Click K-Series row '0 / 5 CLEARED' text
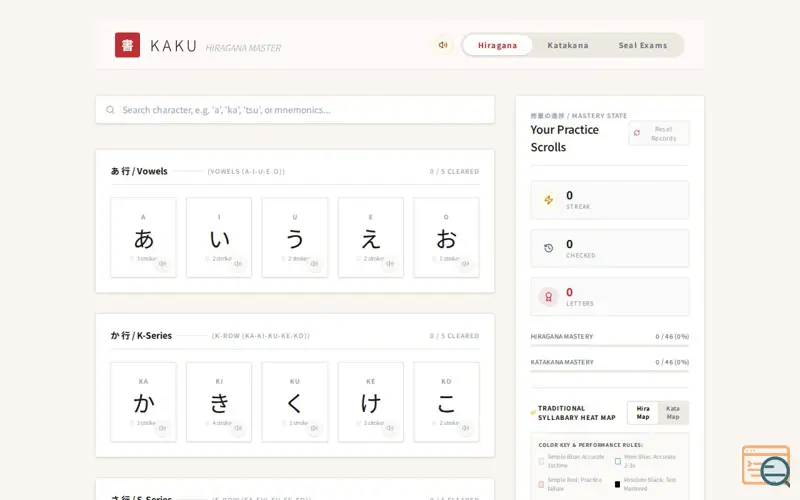 (x=454, y=336)
